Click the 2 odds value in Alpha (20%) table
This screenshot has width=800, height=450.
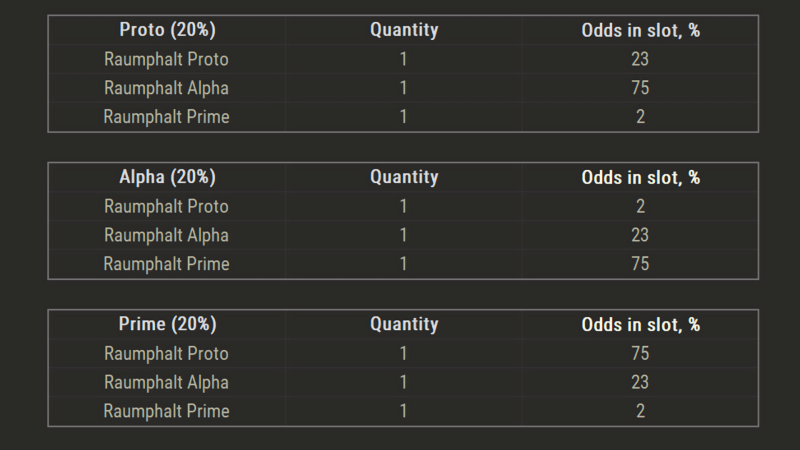640,206
